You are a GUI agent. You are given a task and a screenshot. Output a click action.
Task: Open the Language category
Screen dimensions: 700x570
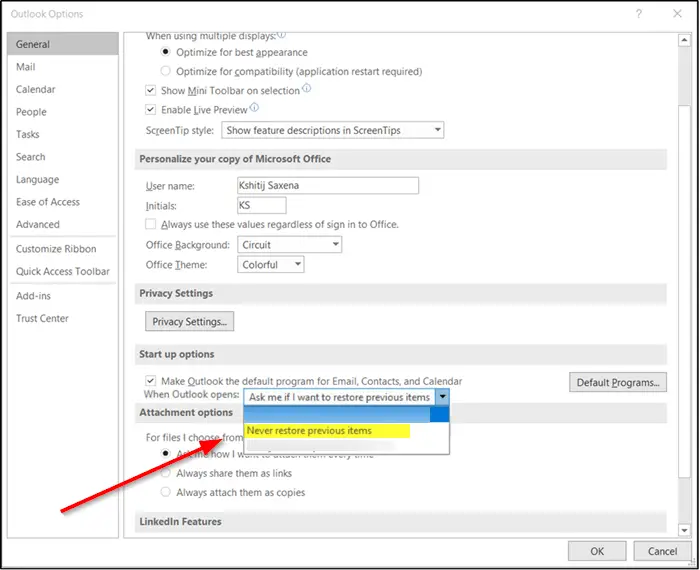tap(63, 179)
